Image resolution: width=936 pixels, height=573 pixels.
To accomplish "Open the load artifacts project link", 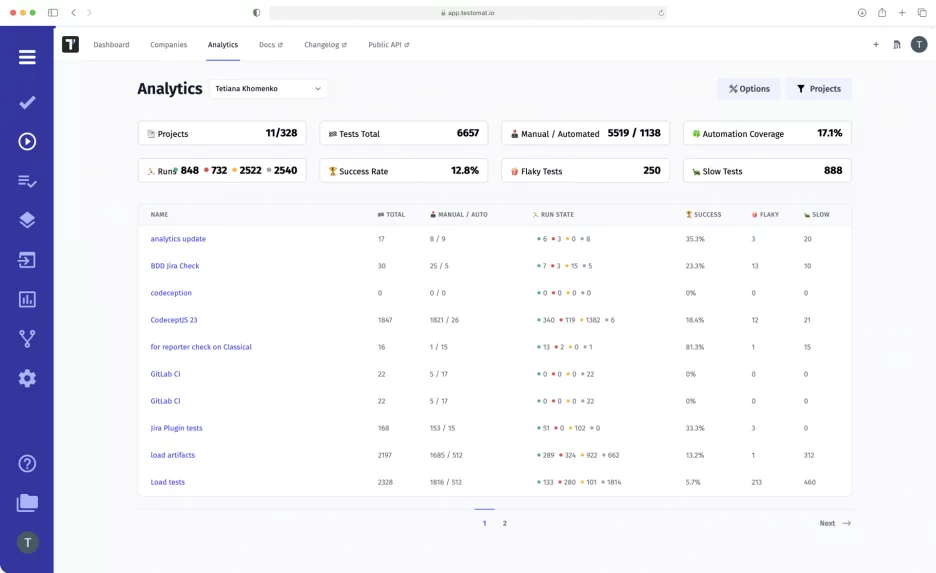I will pyautogui.click(x=173, y=455).
